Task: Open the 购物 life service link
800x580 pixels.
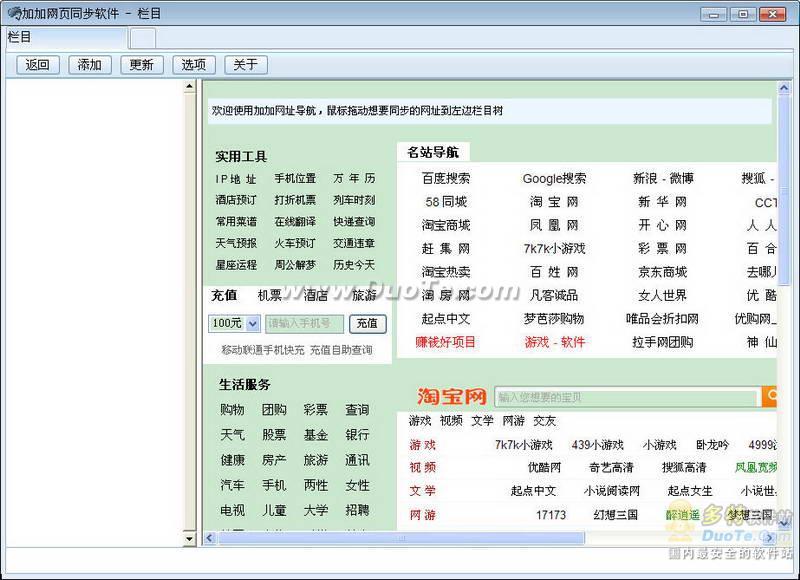Action: tap(232, 410)
